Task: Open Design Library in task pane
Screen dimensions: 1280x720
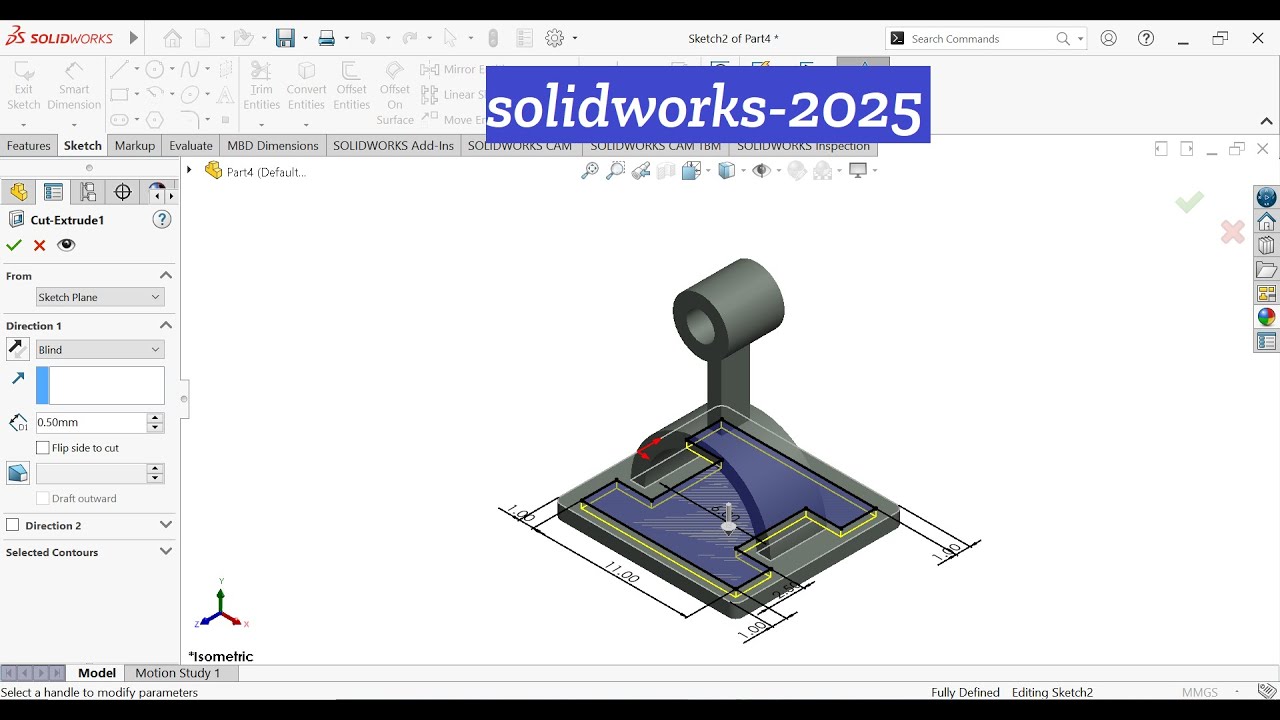Action: point(1266,245)
